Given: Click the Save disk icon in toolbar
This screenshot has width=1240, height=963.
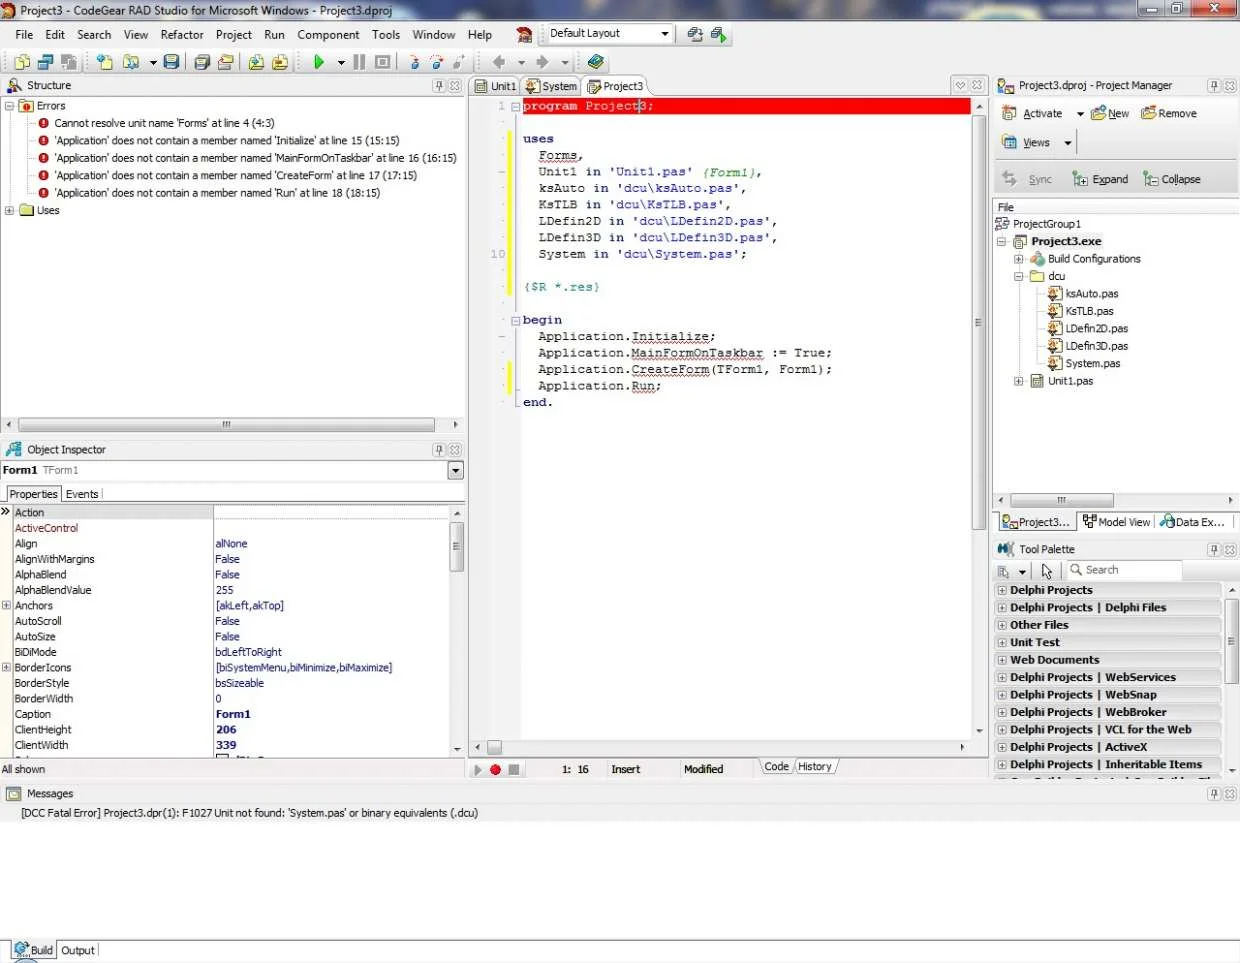Looking at the screenshot, I should pyautogui.click(x=172, y=62).
